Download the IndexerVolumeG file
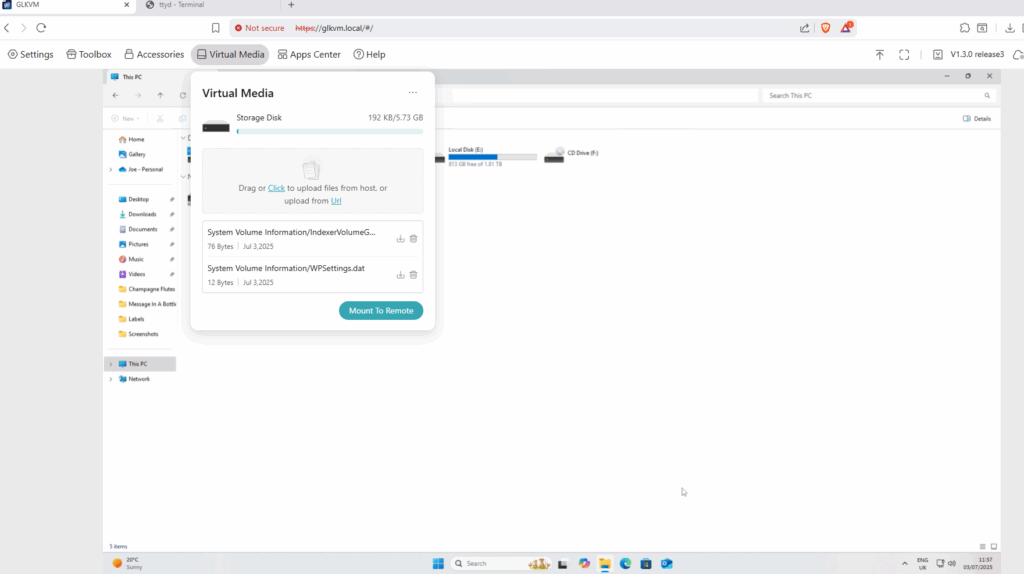This screenshot has height=574, width=1024. click(400, 239)
